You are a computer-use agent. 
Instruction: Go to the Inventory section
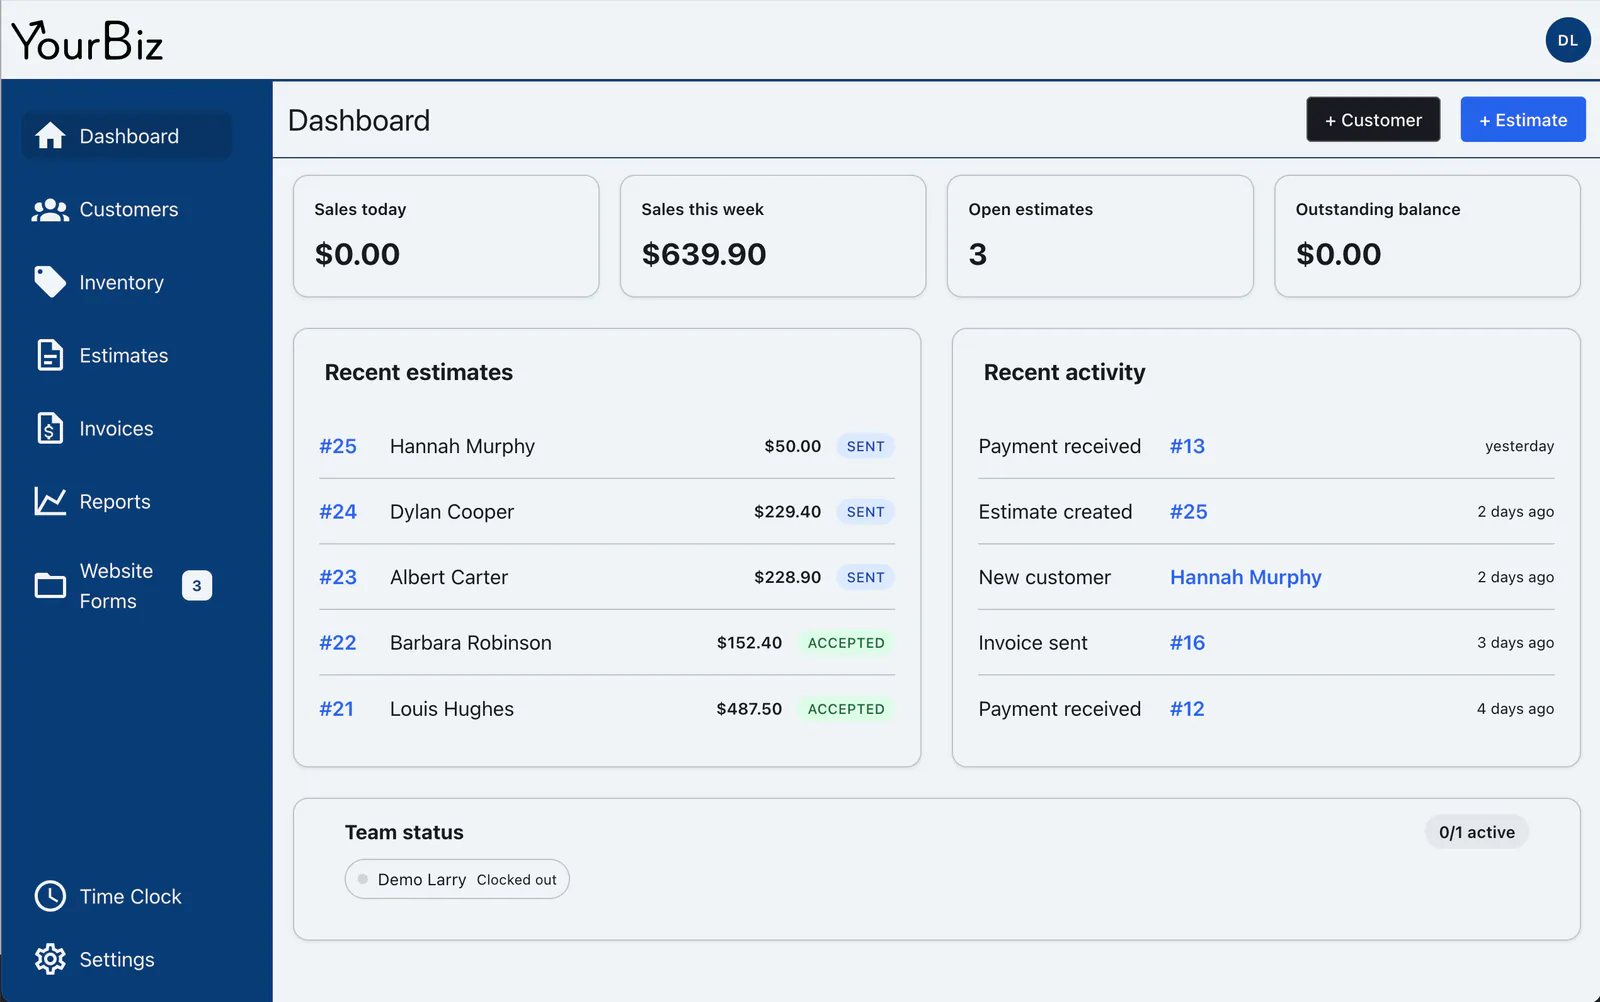pos(127,283)
